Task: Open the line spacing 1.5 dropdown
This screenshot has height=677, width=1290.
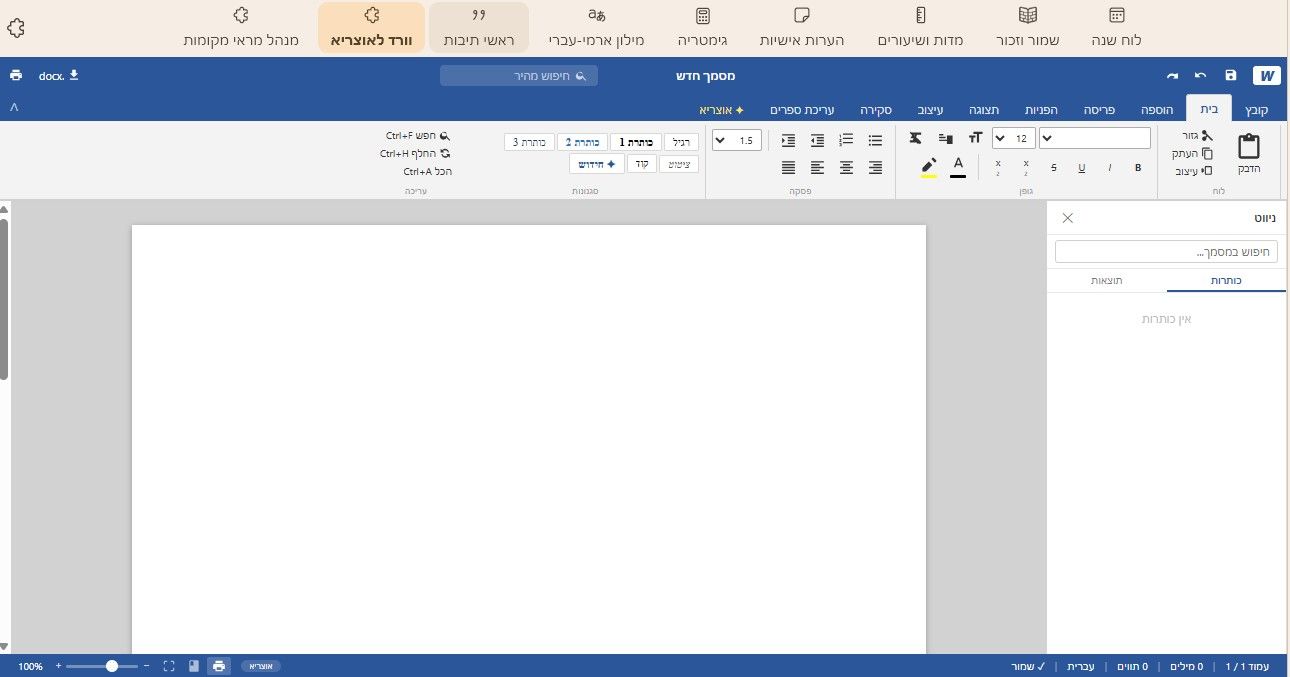Action: (x=737, y=140)
